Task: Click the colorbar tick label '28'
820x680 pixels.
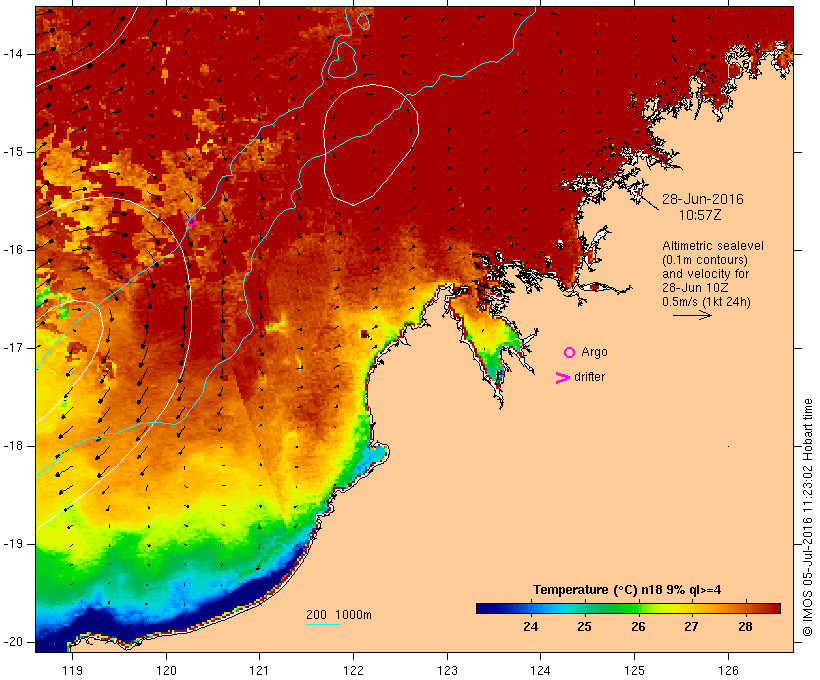Action: coord(745,627)
